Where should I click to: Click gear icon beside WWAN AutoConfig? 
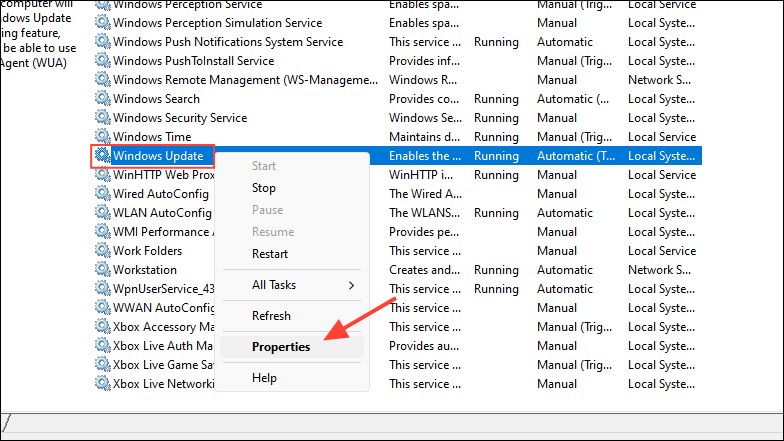click(102, 308)
